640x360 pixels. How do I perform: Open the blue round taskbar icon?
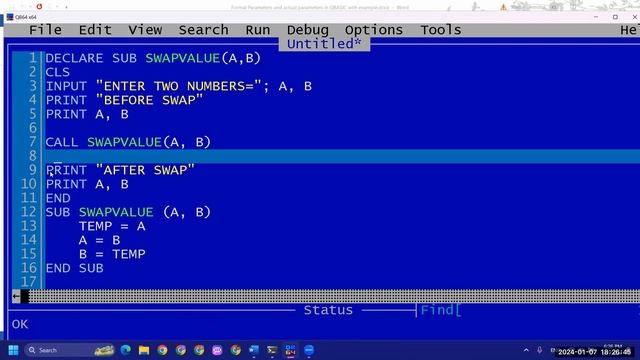(309, 350)
